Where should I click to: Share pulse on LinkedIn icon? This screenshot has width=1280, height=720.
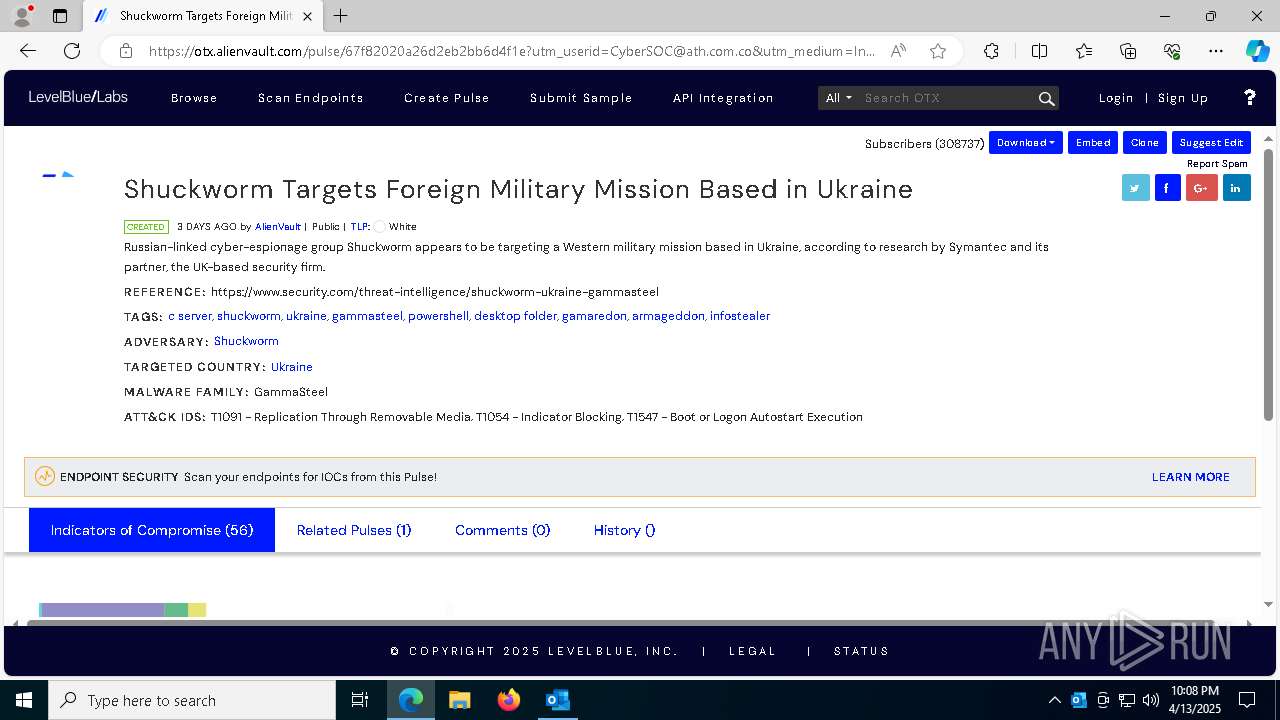pyautogui.click(x=1237, y=188)
